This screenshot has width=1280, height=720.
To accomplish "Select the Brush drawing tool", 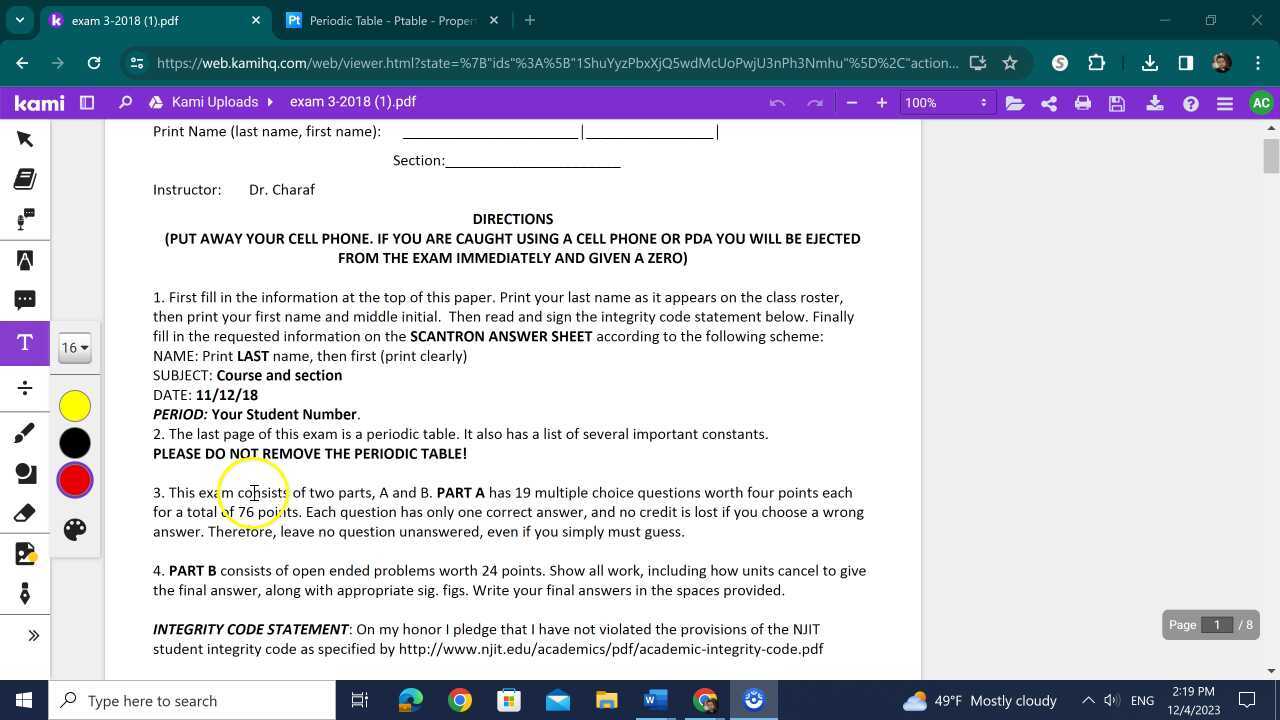I will click(25, 431).
